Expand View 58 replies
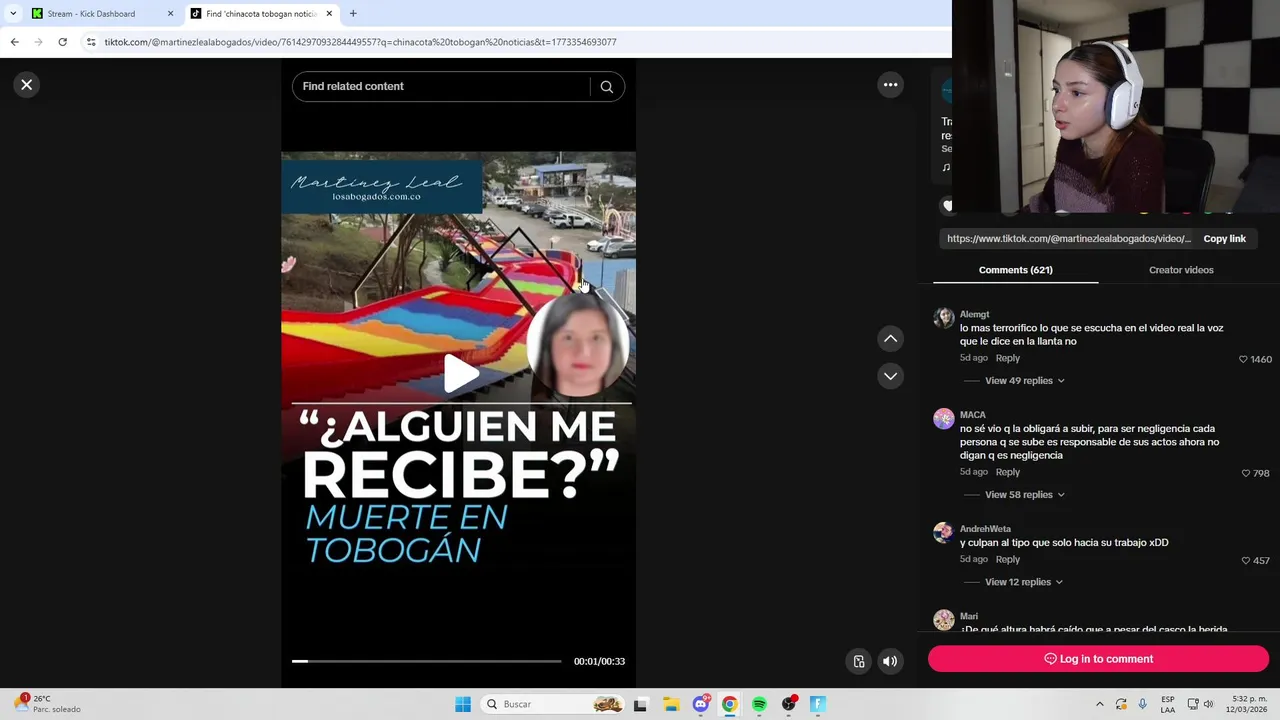 click(x=1024, y=495)
